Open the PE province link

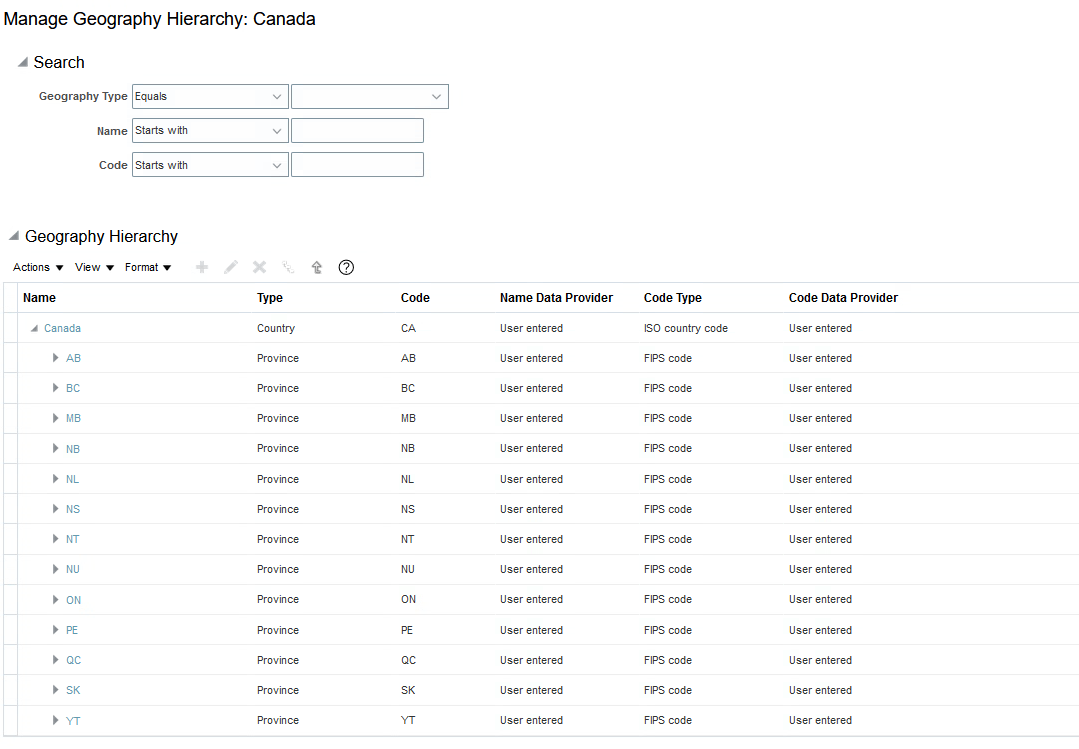coord(72,630)
